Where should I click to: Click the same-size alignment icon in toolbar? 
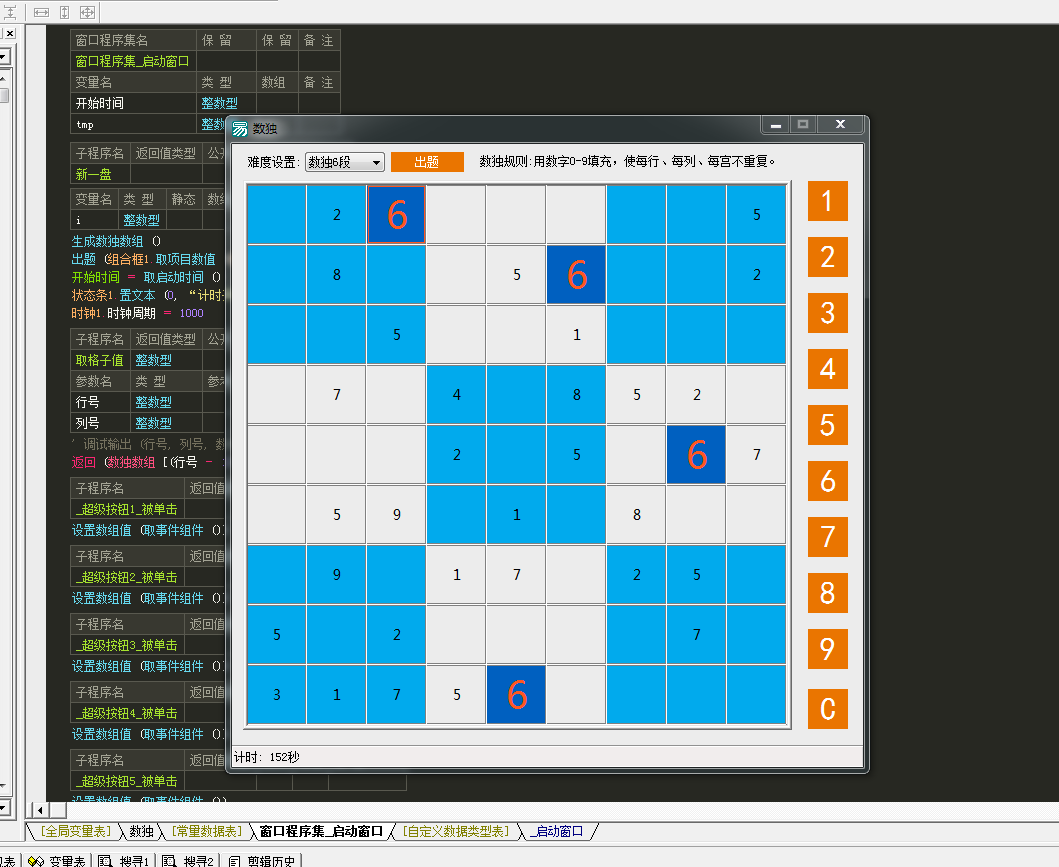[87, 12]
